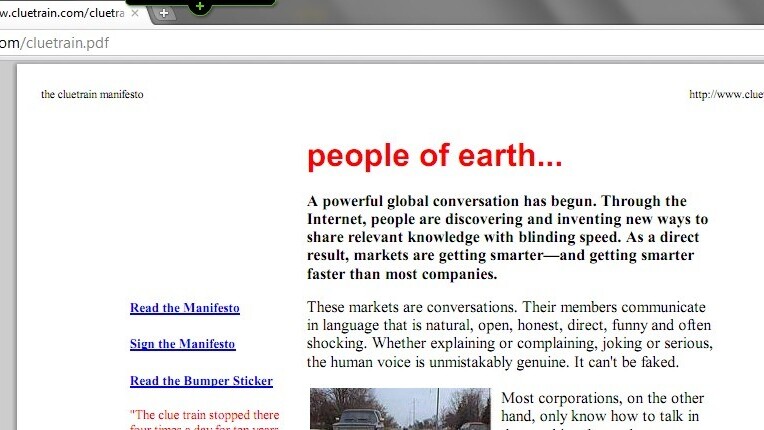This screenshot has width=764, height=430.
Task: Click the red 'clue train stopped there' quote
Action: pos(204,415)
